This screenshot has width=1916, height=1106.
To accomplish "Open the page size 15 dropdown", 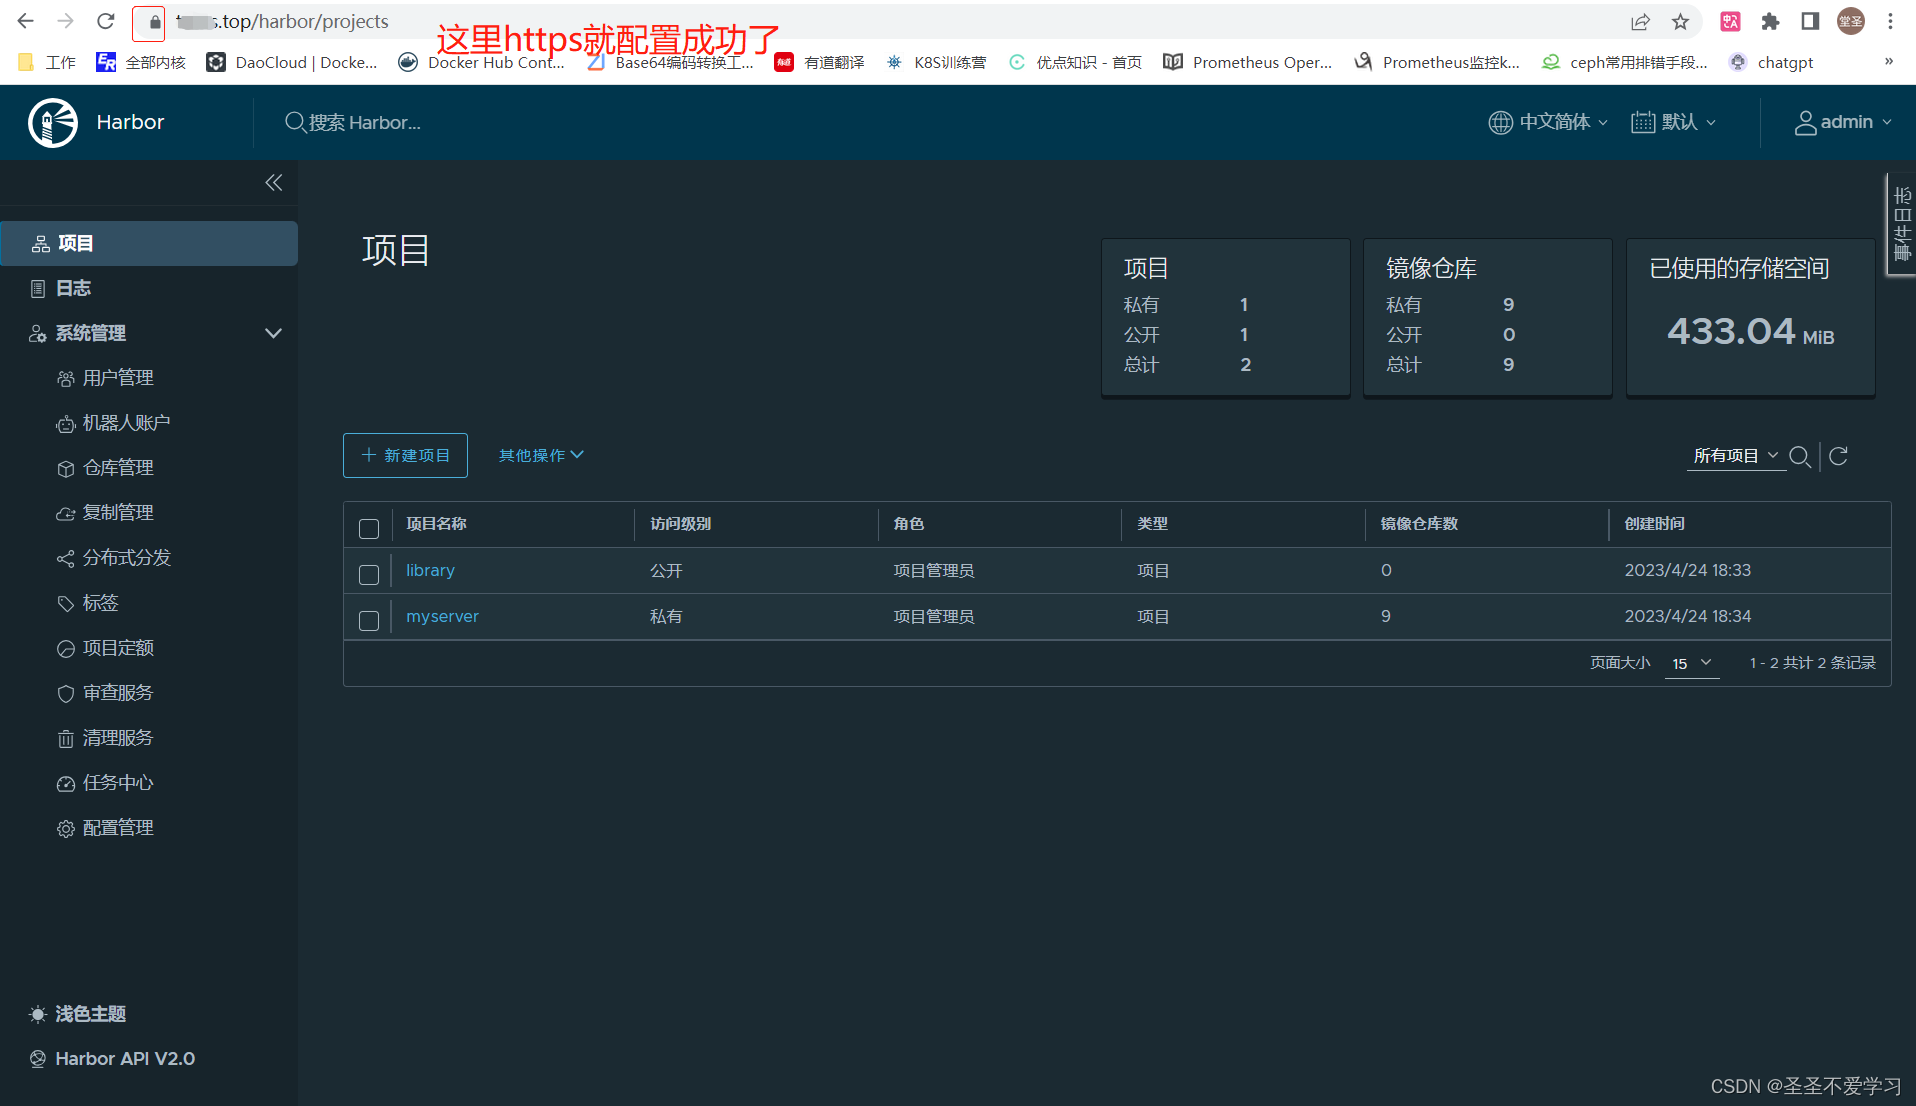I will point(1691,662).
